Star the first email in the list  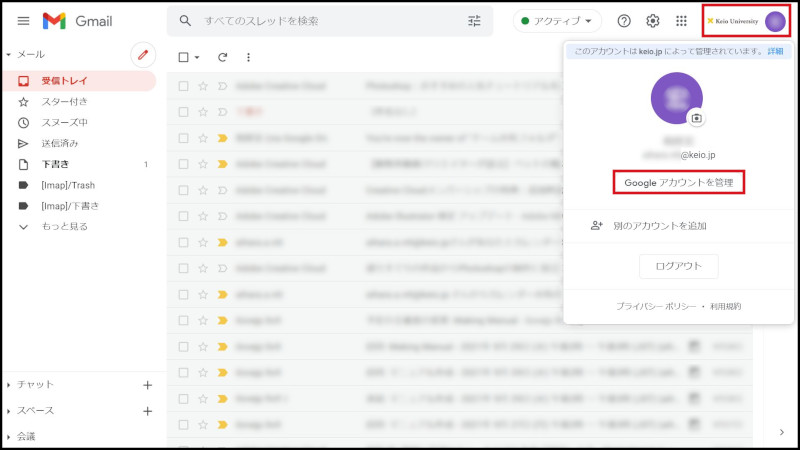click(203, 86)
